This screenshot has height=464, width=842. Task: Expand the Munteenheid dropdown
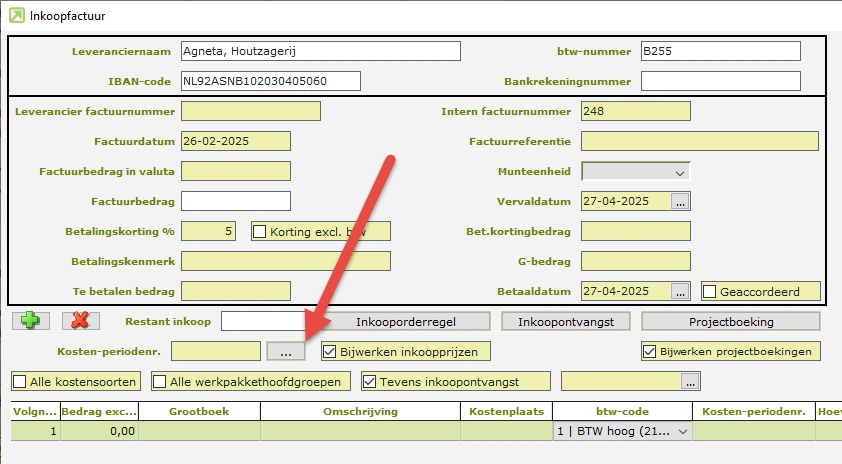[681, 171]
